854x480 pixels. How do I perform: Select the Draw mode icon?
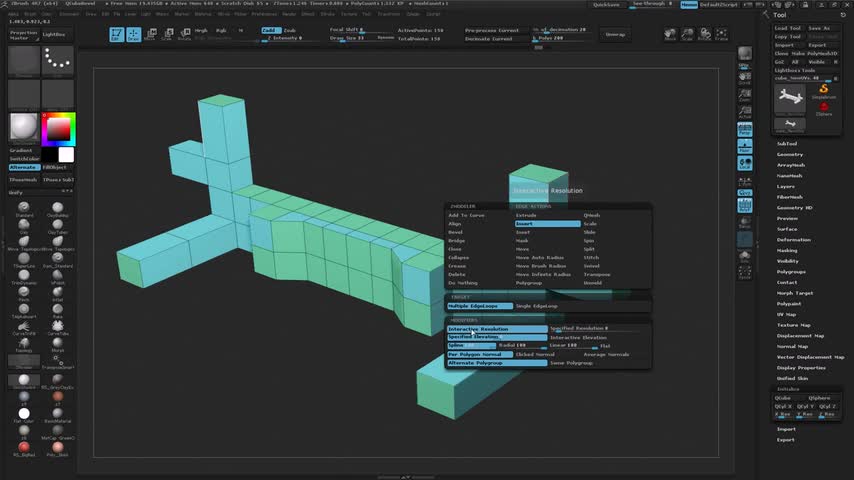click(133, 34)
